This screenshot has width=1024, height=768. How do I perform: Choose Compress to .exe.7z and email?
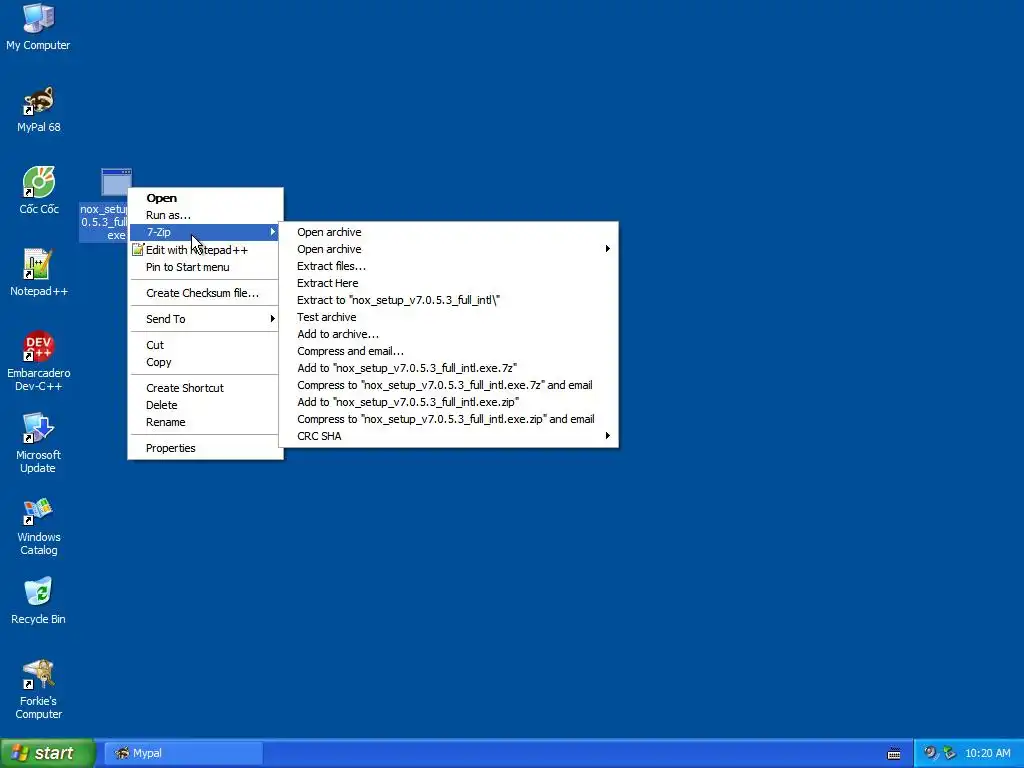[448, 385]
